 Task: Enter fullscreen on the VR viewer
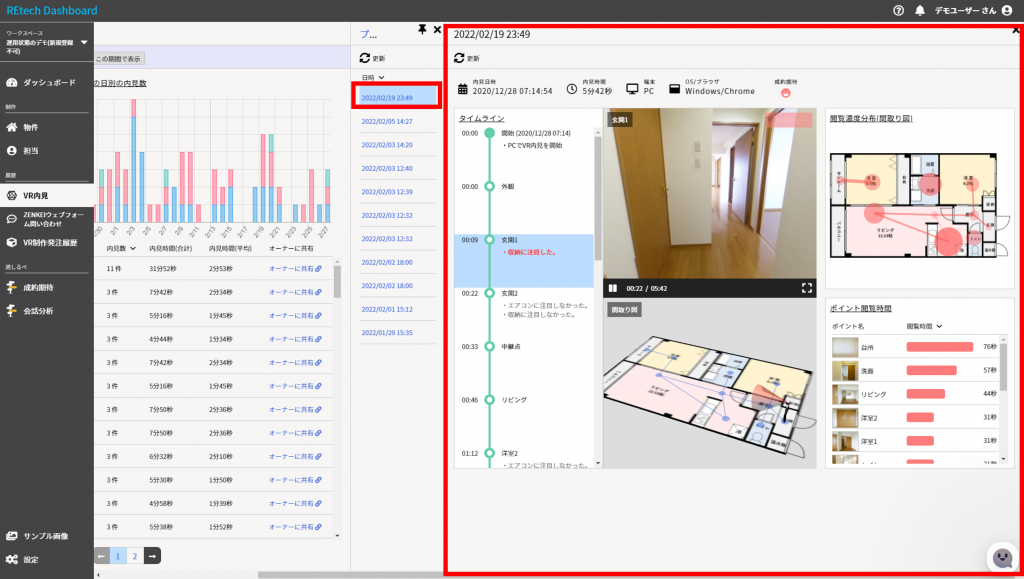(x=807, y=288)
